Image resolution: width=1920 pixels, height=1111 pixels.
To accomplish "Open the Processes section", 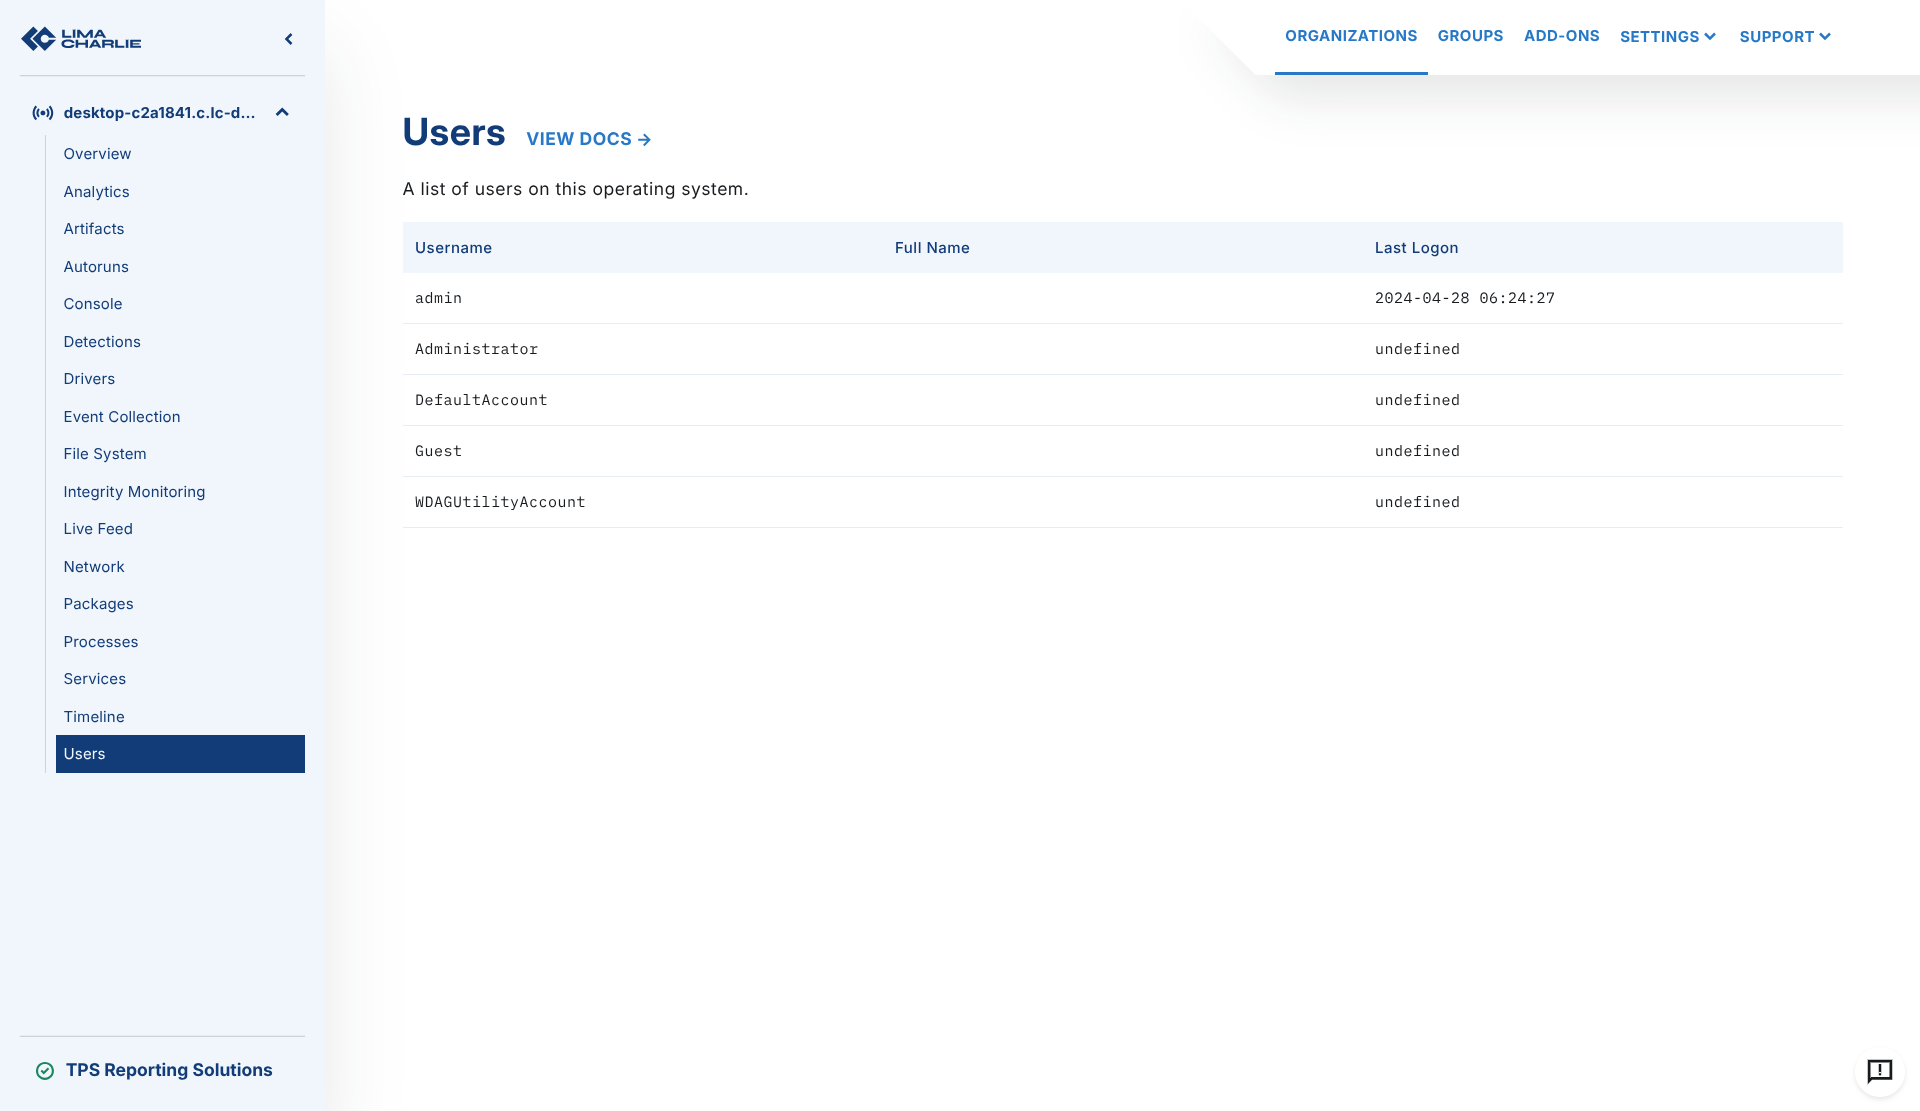I will click(x=101, y=642).
